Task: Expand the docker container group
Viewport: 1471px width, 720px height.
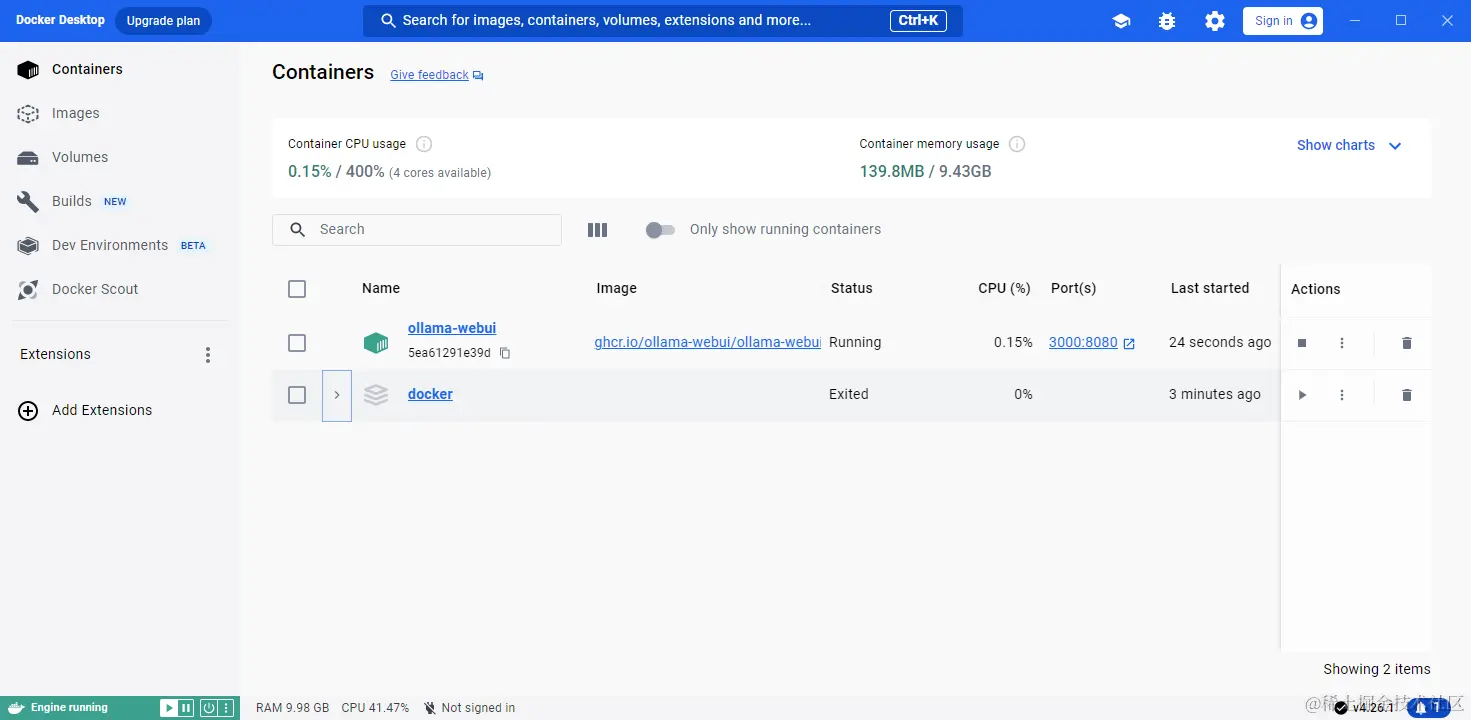Action: [337, 395]
